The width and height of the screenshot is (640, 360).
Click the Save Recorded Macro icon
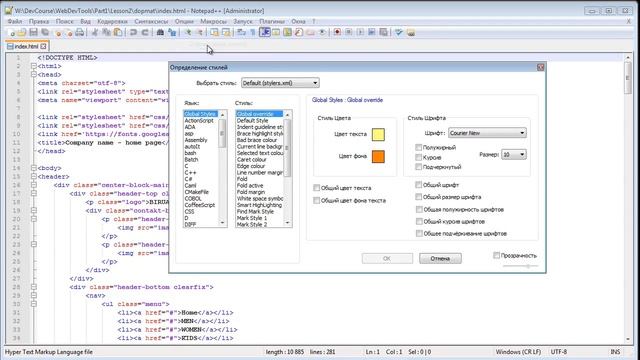383,33
